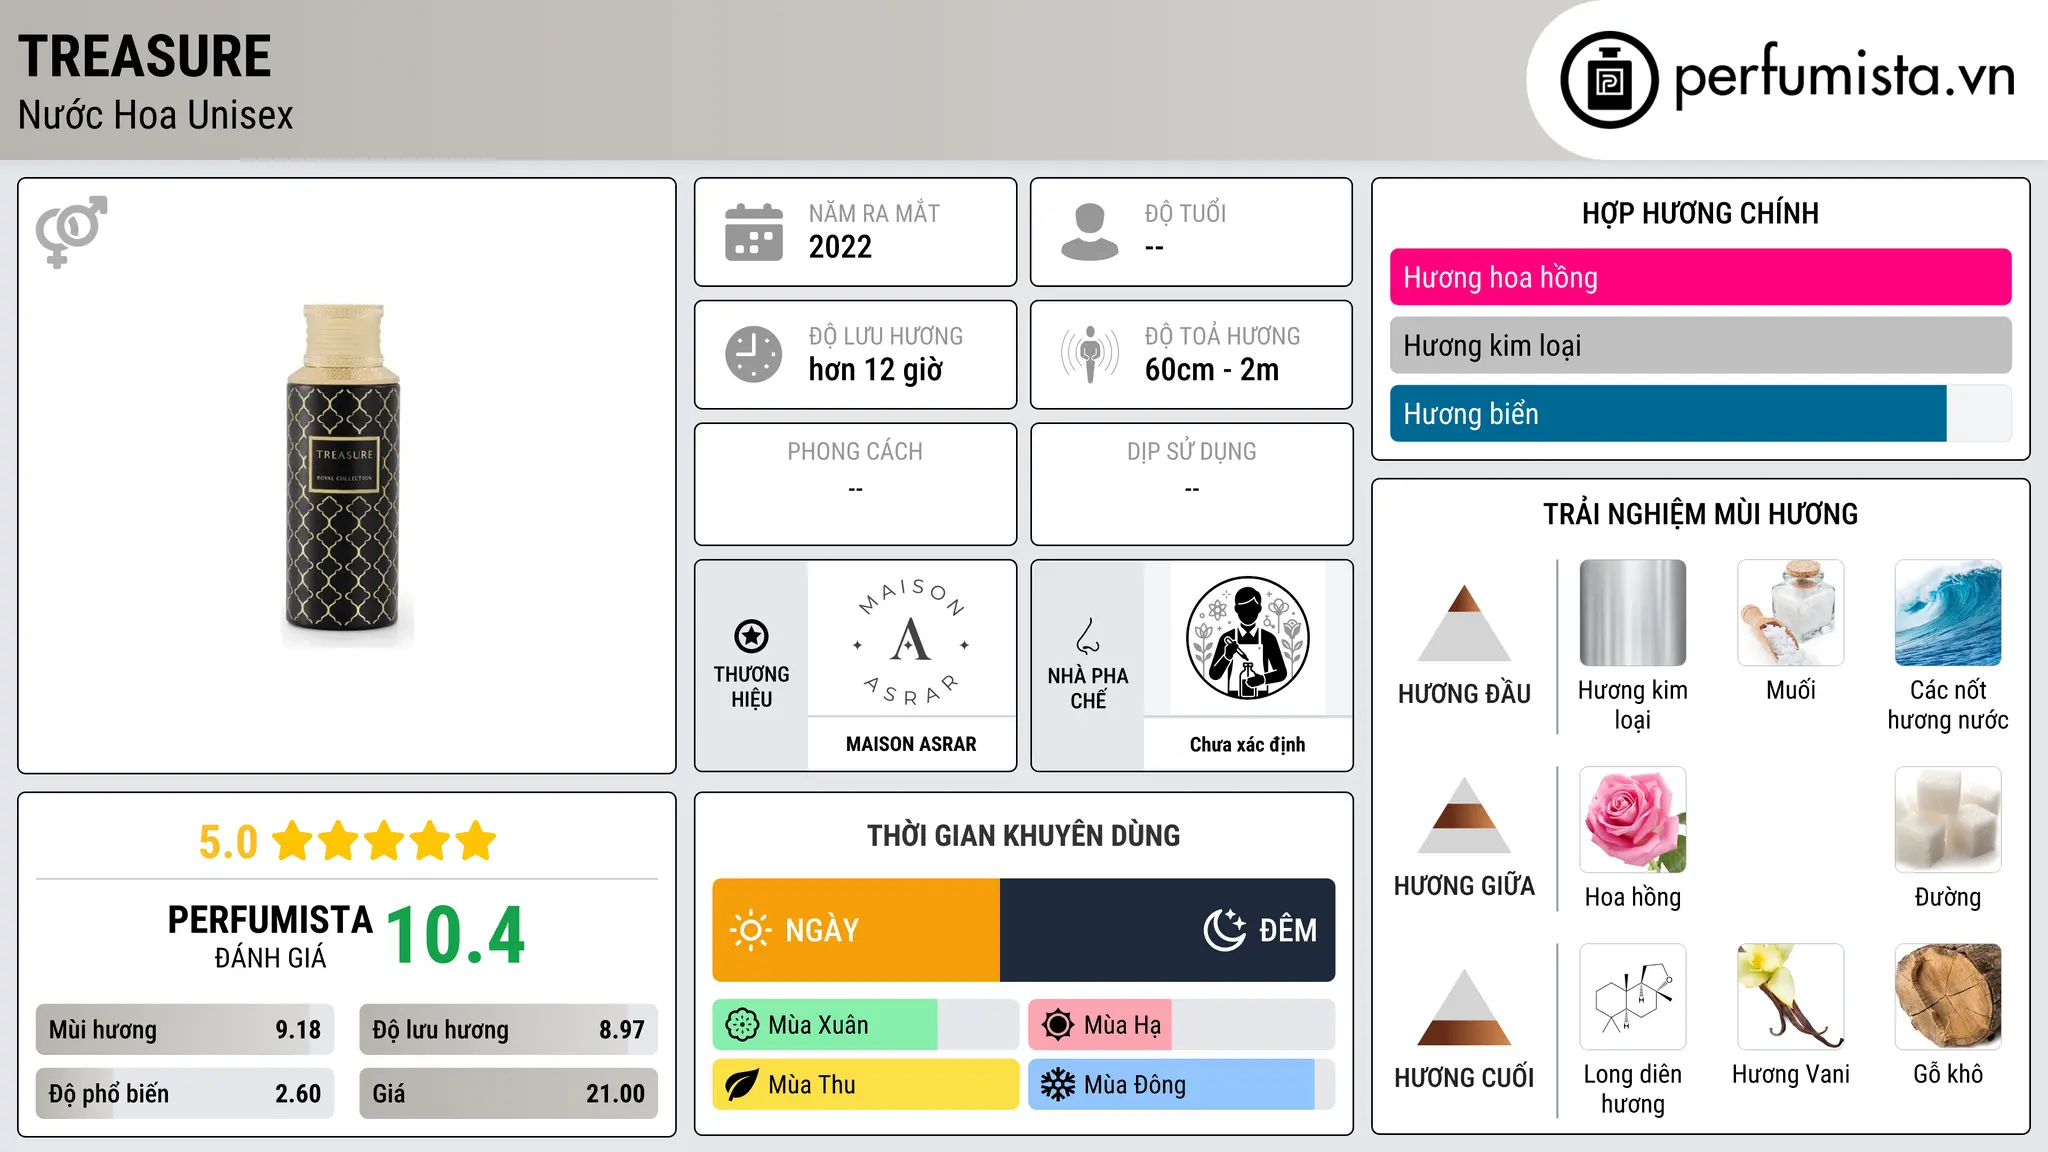
Task: Click the sillage icon beside Độ toả hương
Action: click(1090, 354)
